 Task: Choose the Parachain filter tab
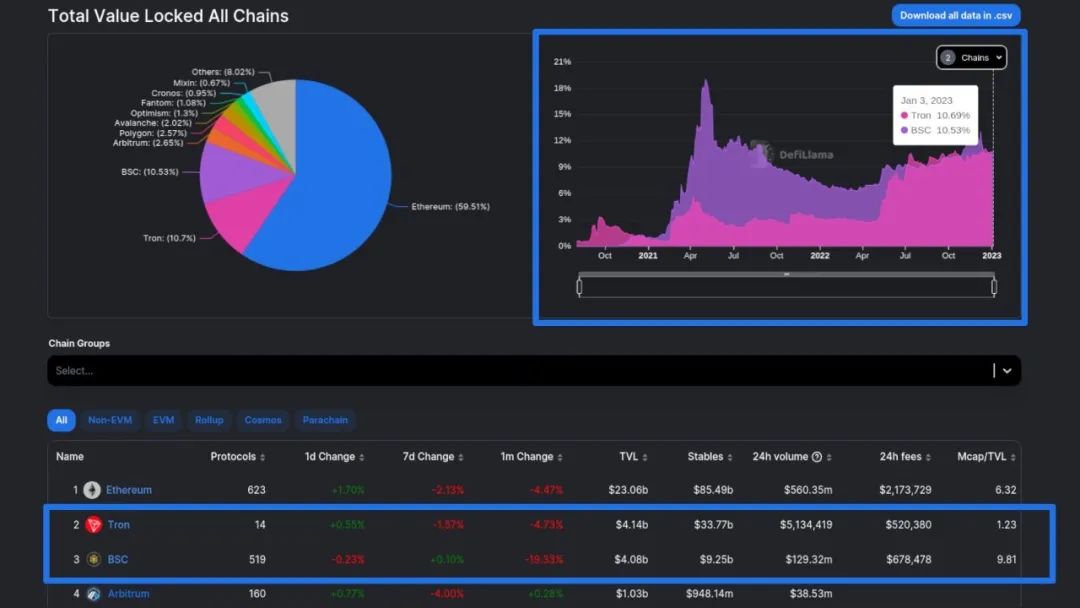pos(325,420)
